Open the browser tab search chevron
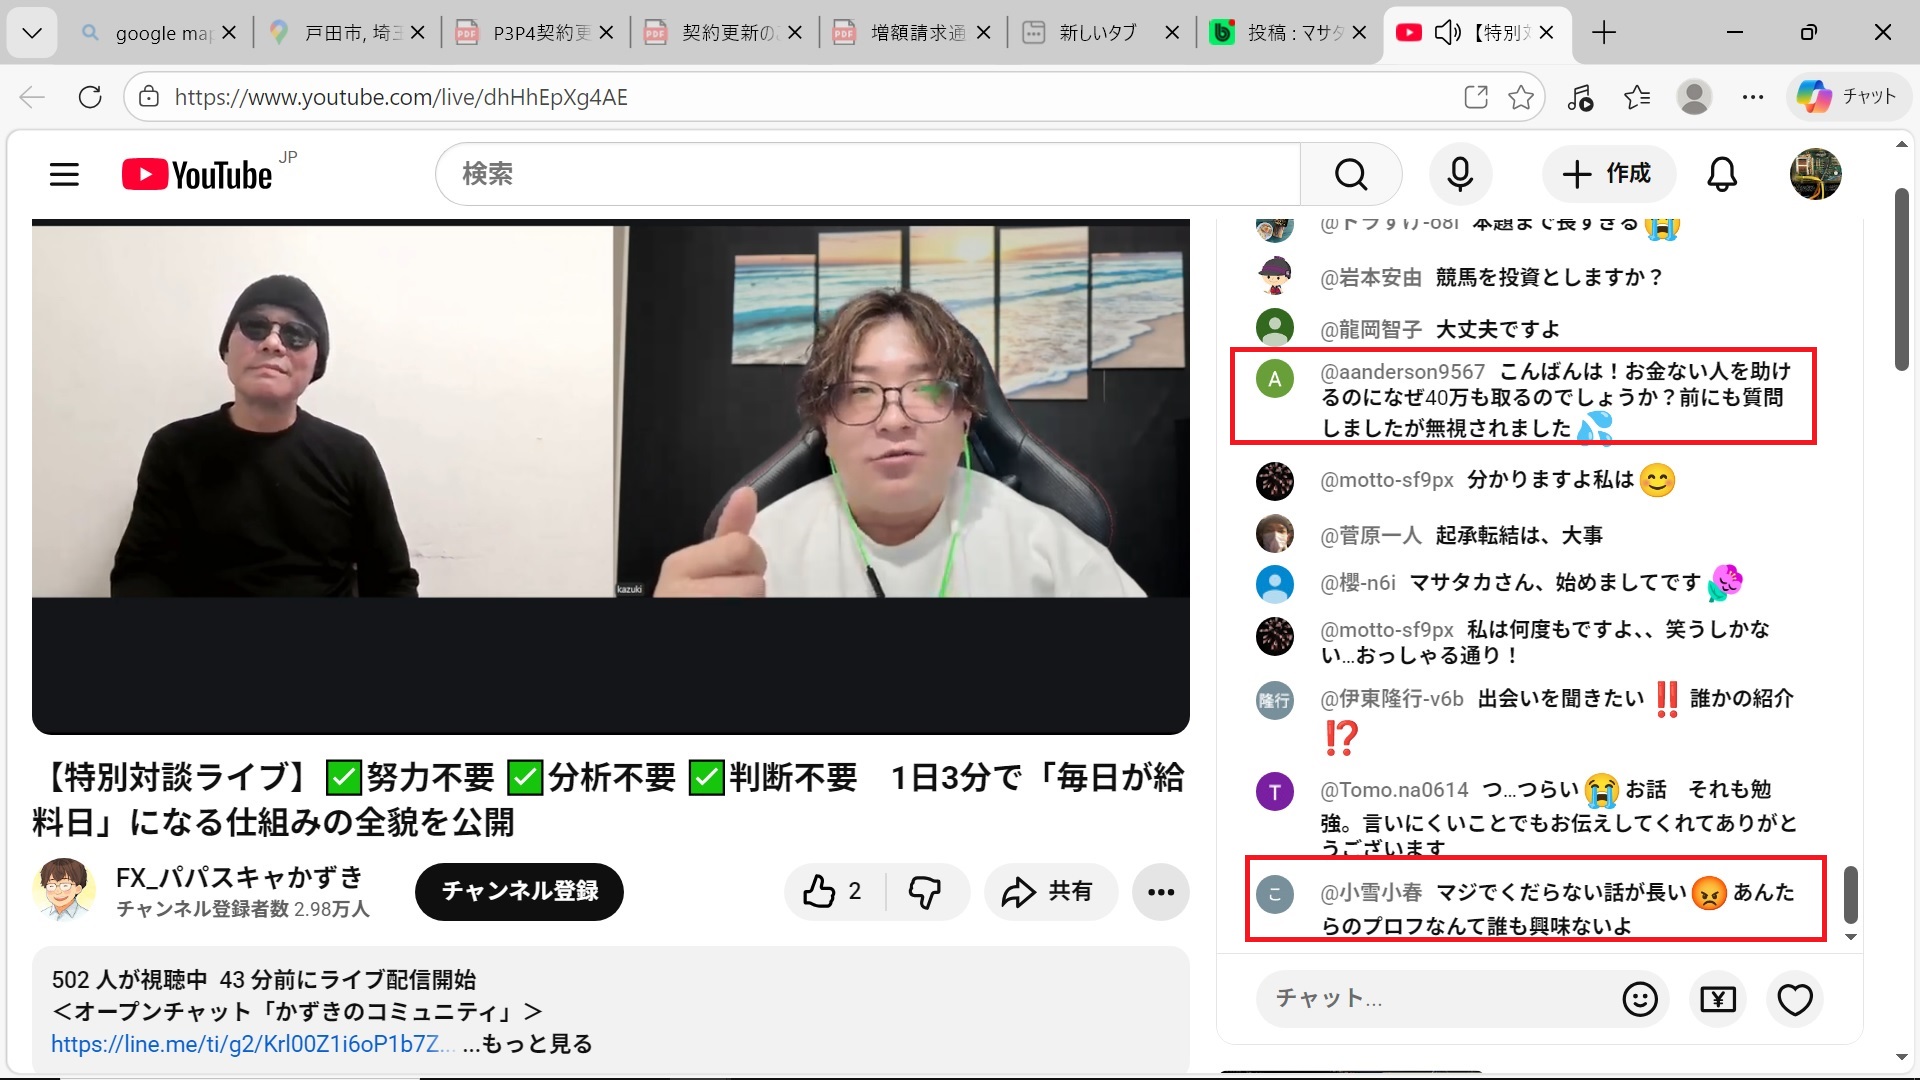This screenshot has width=1920, height=1080. [x=32, y=33]
